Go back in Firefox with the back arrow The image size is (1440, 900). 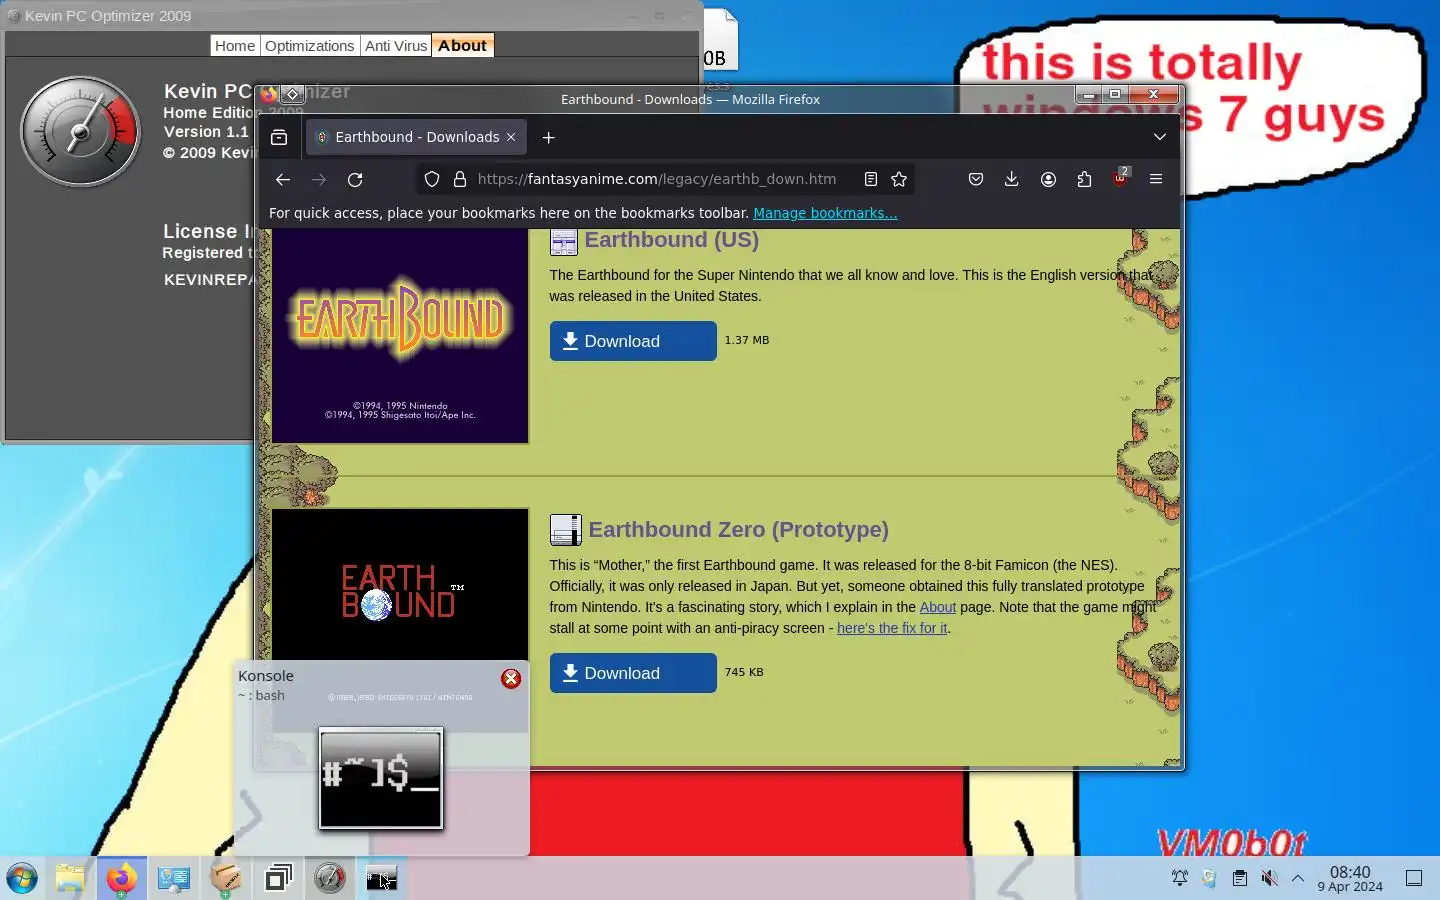(283, 179)
